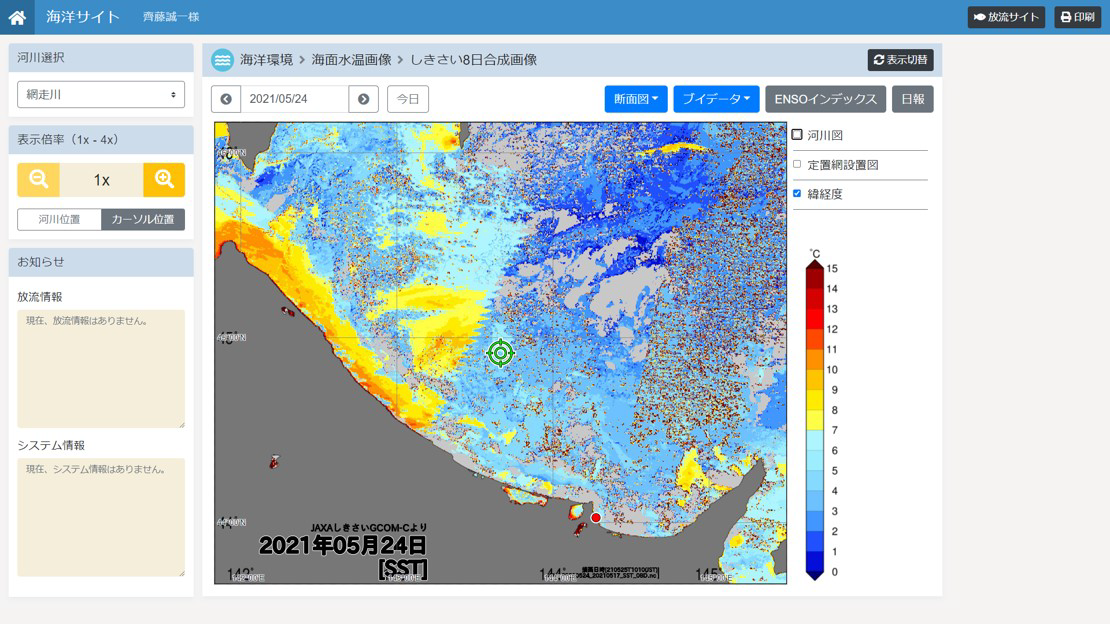Screen dimensions: 1110x624
Task: Uncheck the 緯経度 checkbox
Action: point(797,194)
